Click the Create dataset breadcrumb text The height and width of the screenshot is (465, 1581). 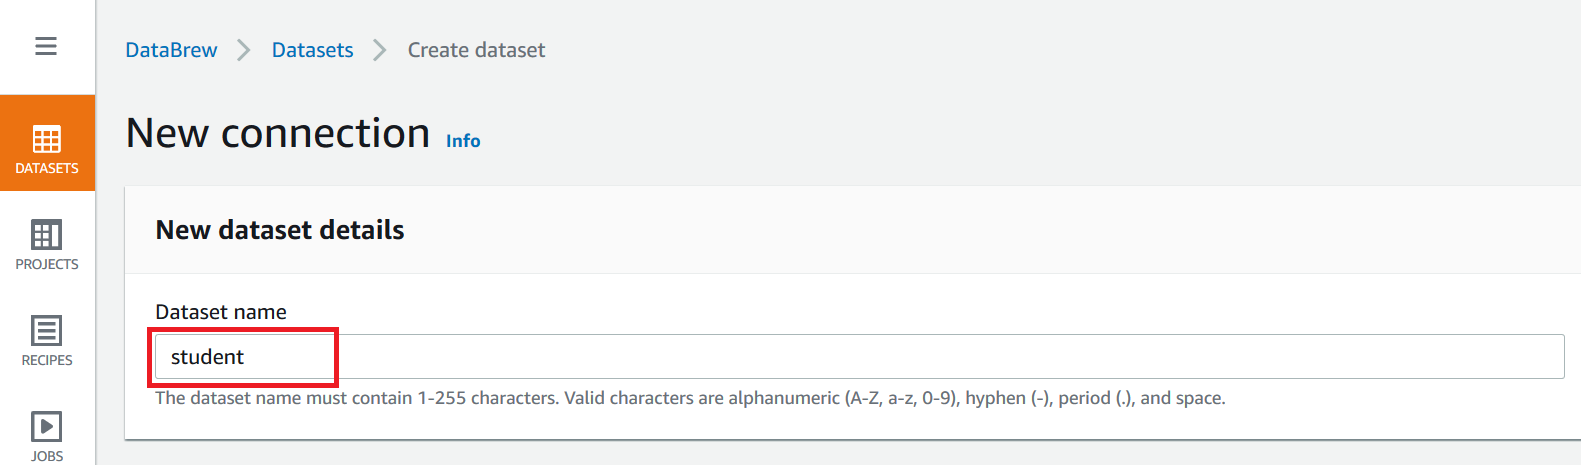point(476,50)
